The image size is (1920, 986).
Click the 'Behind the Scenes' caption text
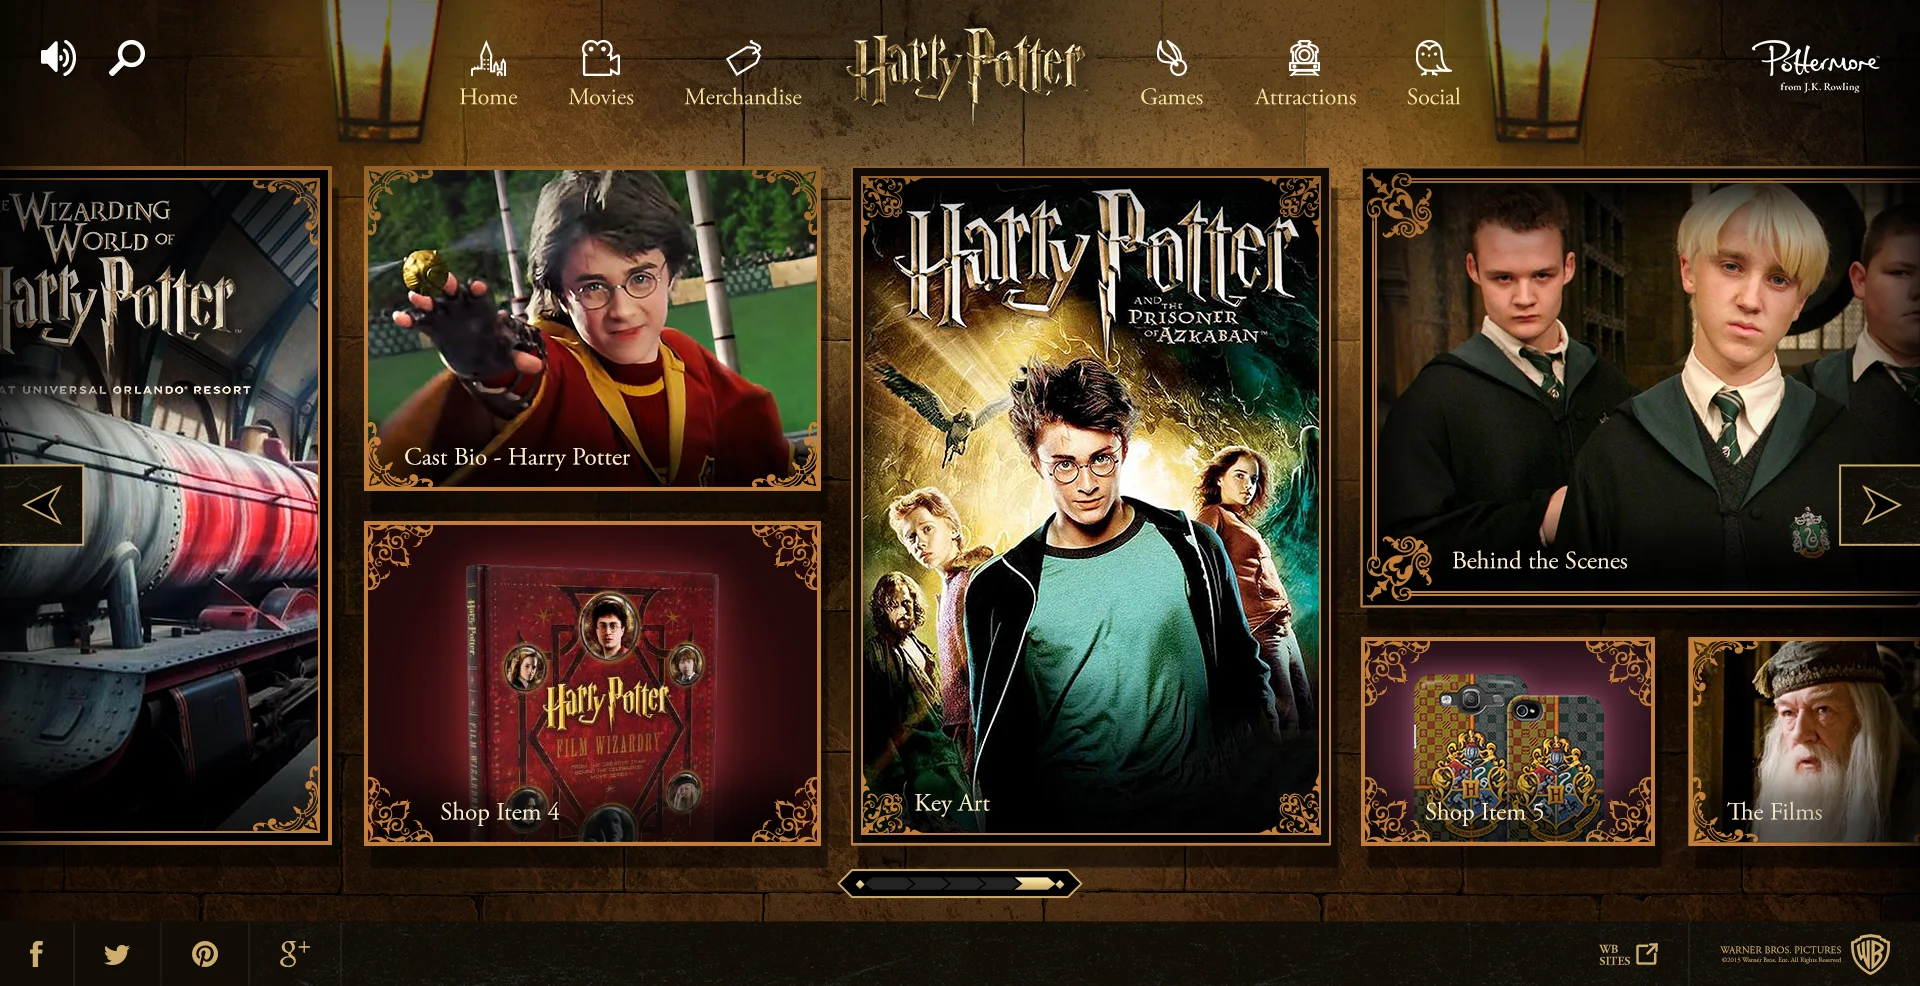1540,561
